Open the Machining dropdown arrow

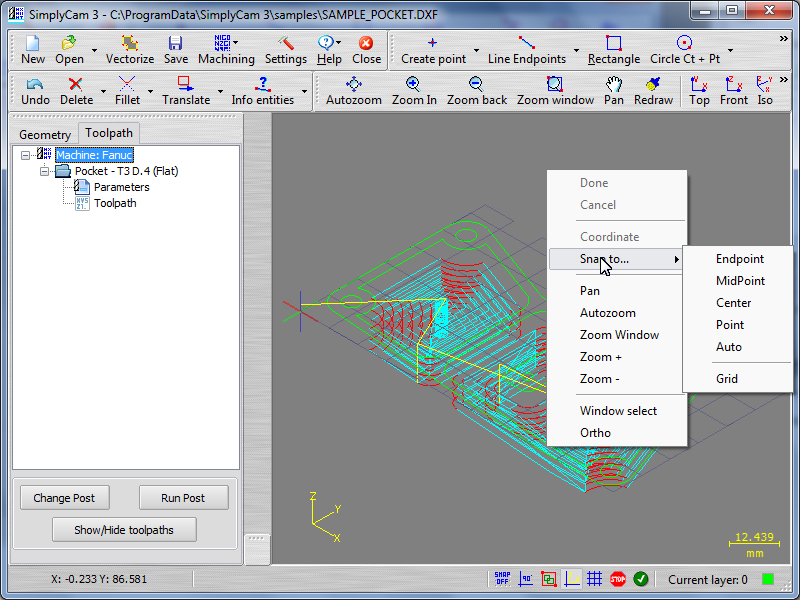coord(235,43)
